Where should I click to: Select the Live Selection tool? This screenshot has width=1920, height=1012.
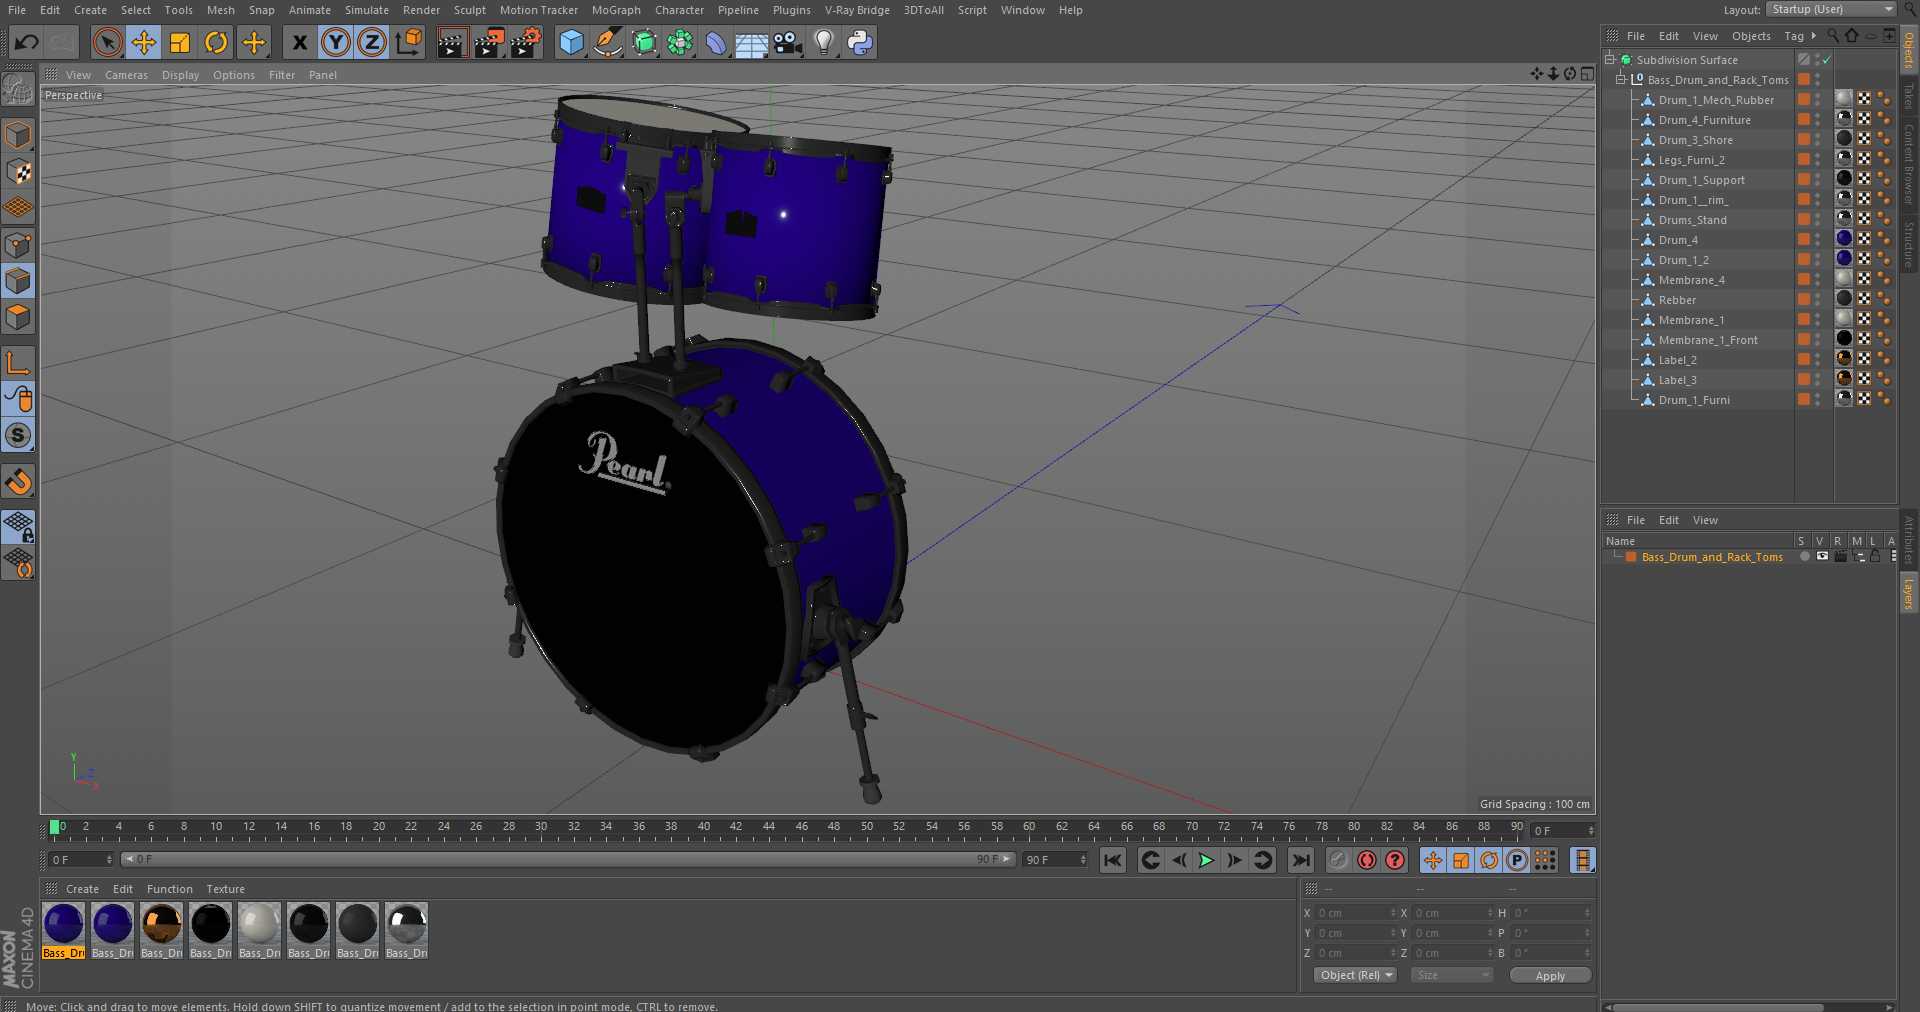tap(107, 42)
